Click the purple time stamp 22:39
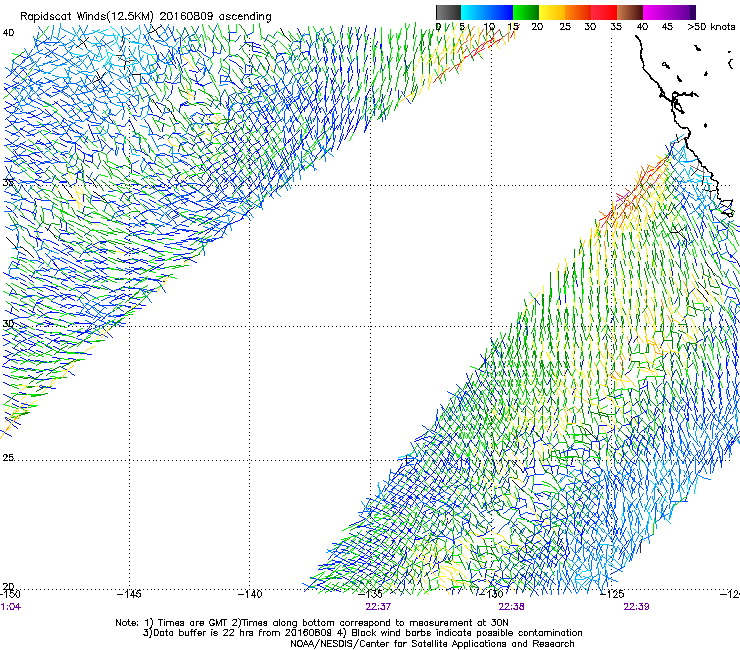This screenshot has width=740, height=650. click(636, 606)
